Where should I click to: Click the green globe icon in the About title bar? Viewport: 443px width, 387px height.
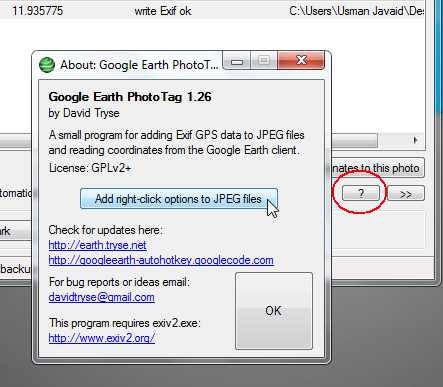click(47, 65)
